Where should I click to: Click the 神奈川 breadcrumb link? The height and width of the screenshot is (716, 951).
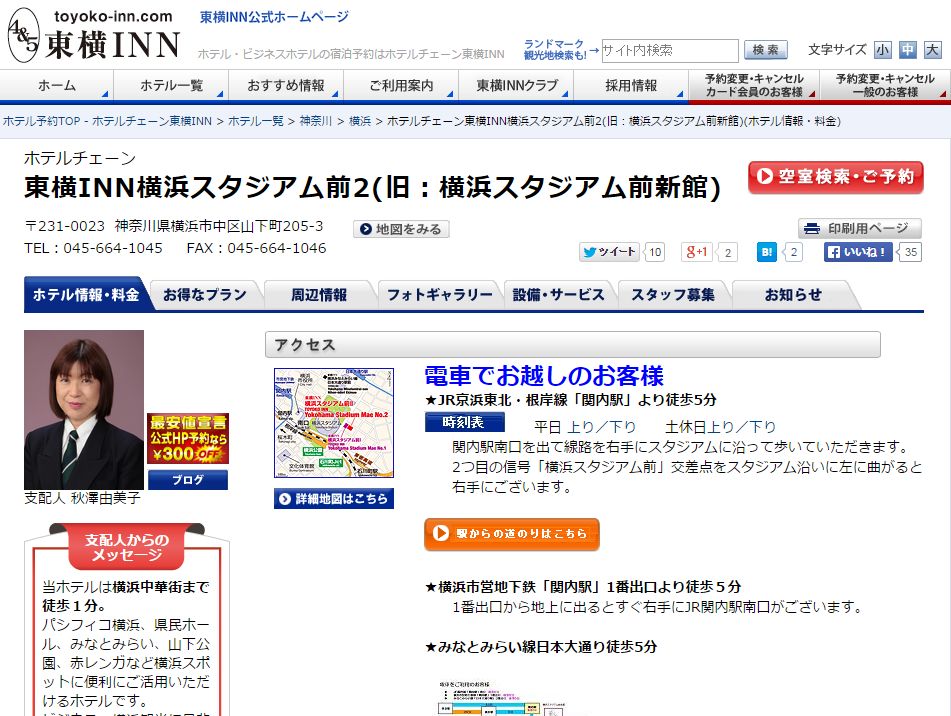tap(315, 121)
